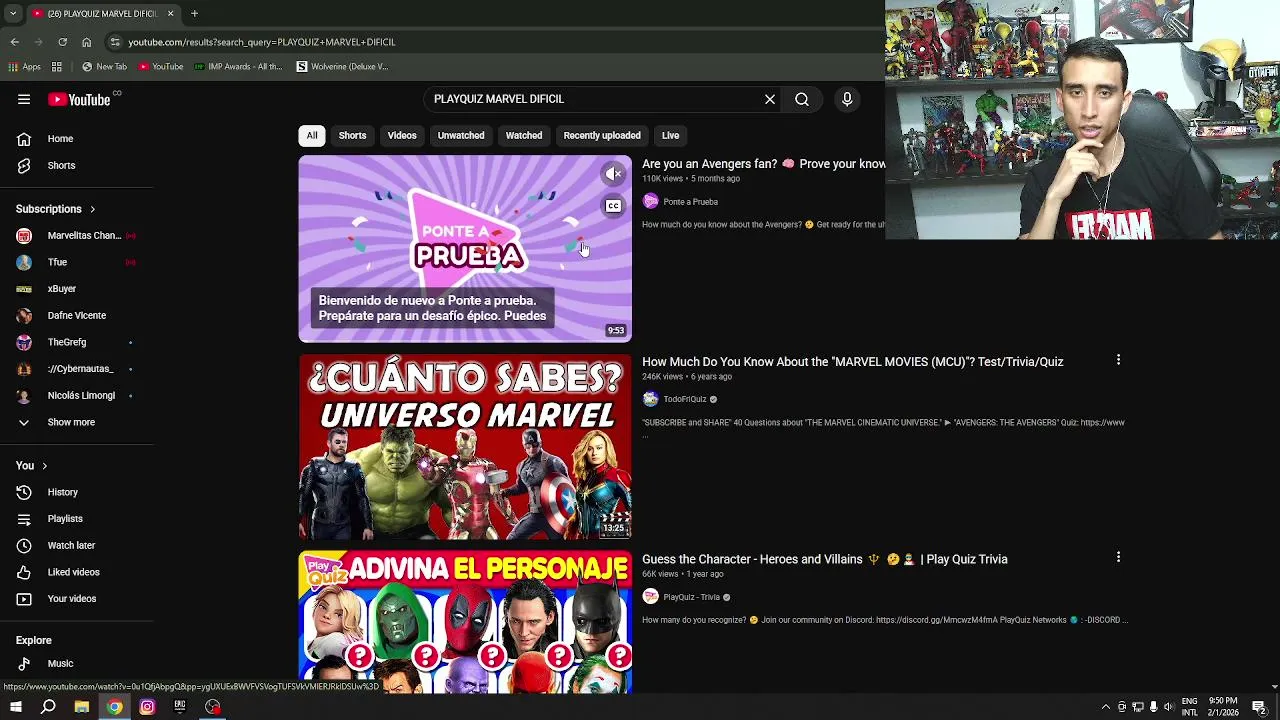The image size is (1280, 720).
Task: Open the tab search dropdown arrow
Action: (12, 14)
